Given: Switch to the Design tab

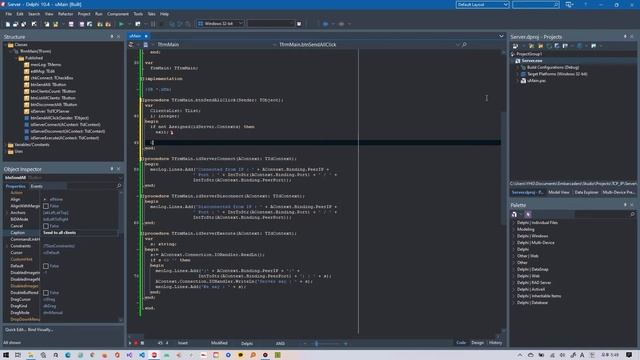Looking at the screenshot, I should point(477,343).
